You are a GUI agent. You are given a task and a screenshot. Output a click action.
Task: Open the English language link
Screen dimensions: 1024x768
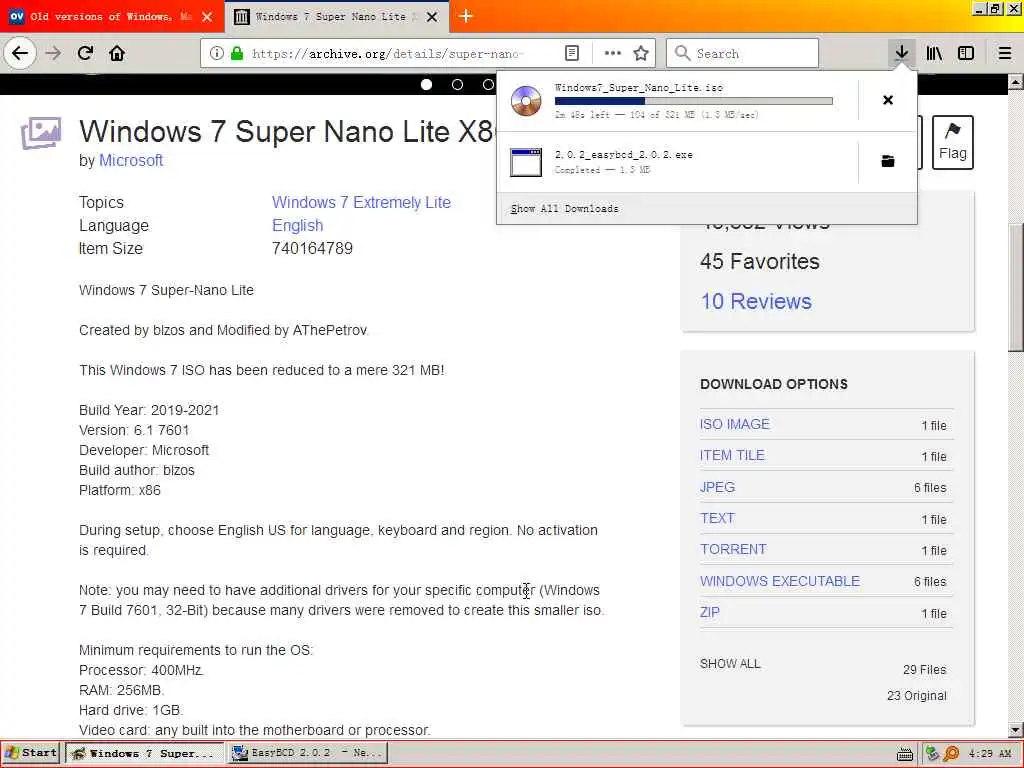click(297, 225)
